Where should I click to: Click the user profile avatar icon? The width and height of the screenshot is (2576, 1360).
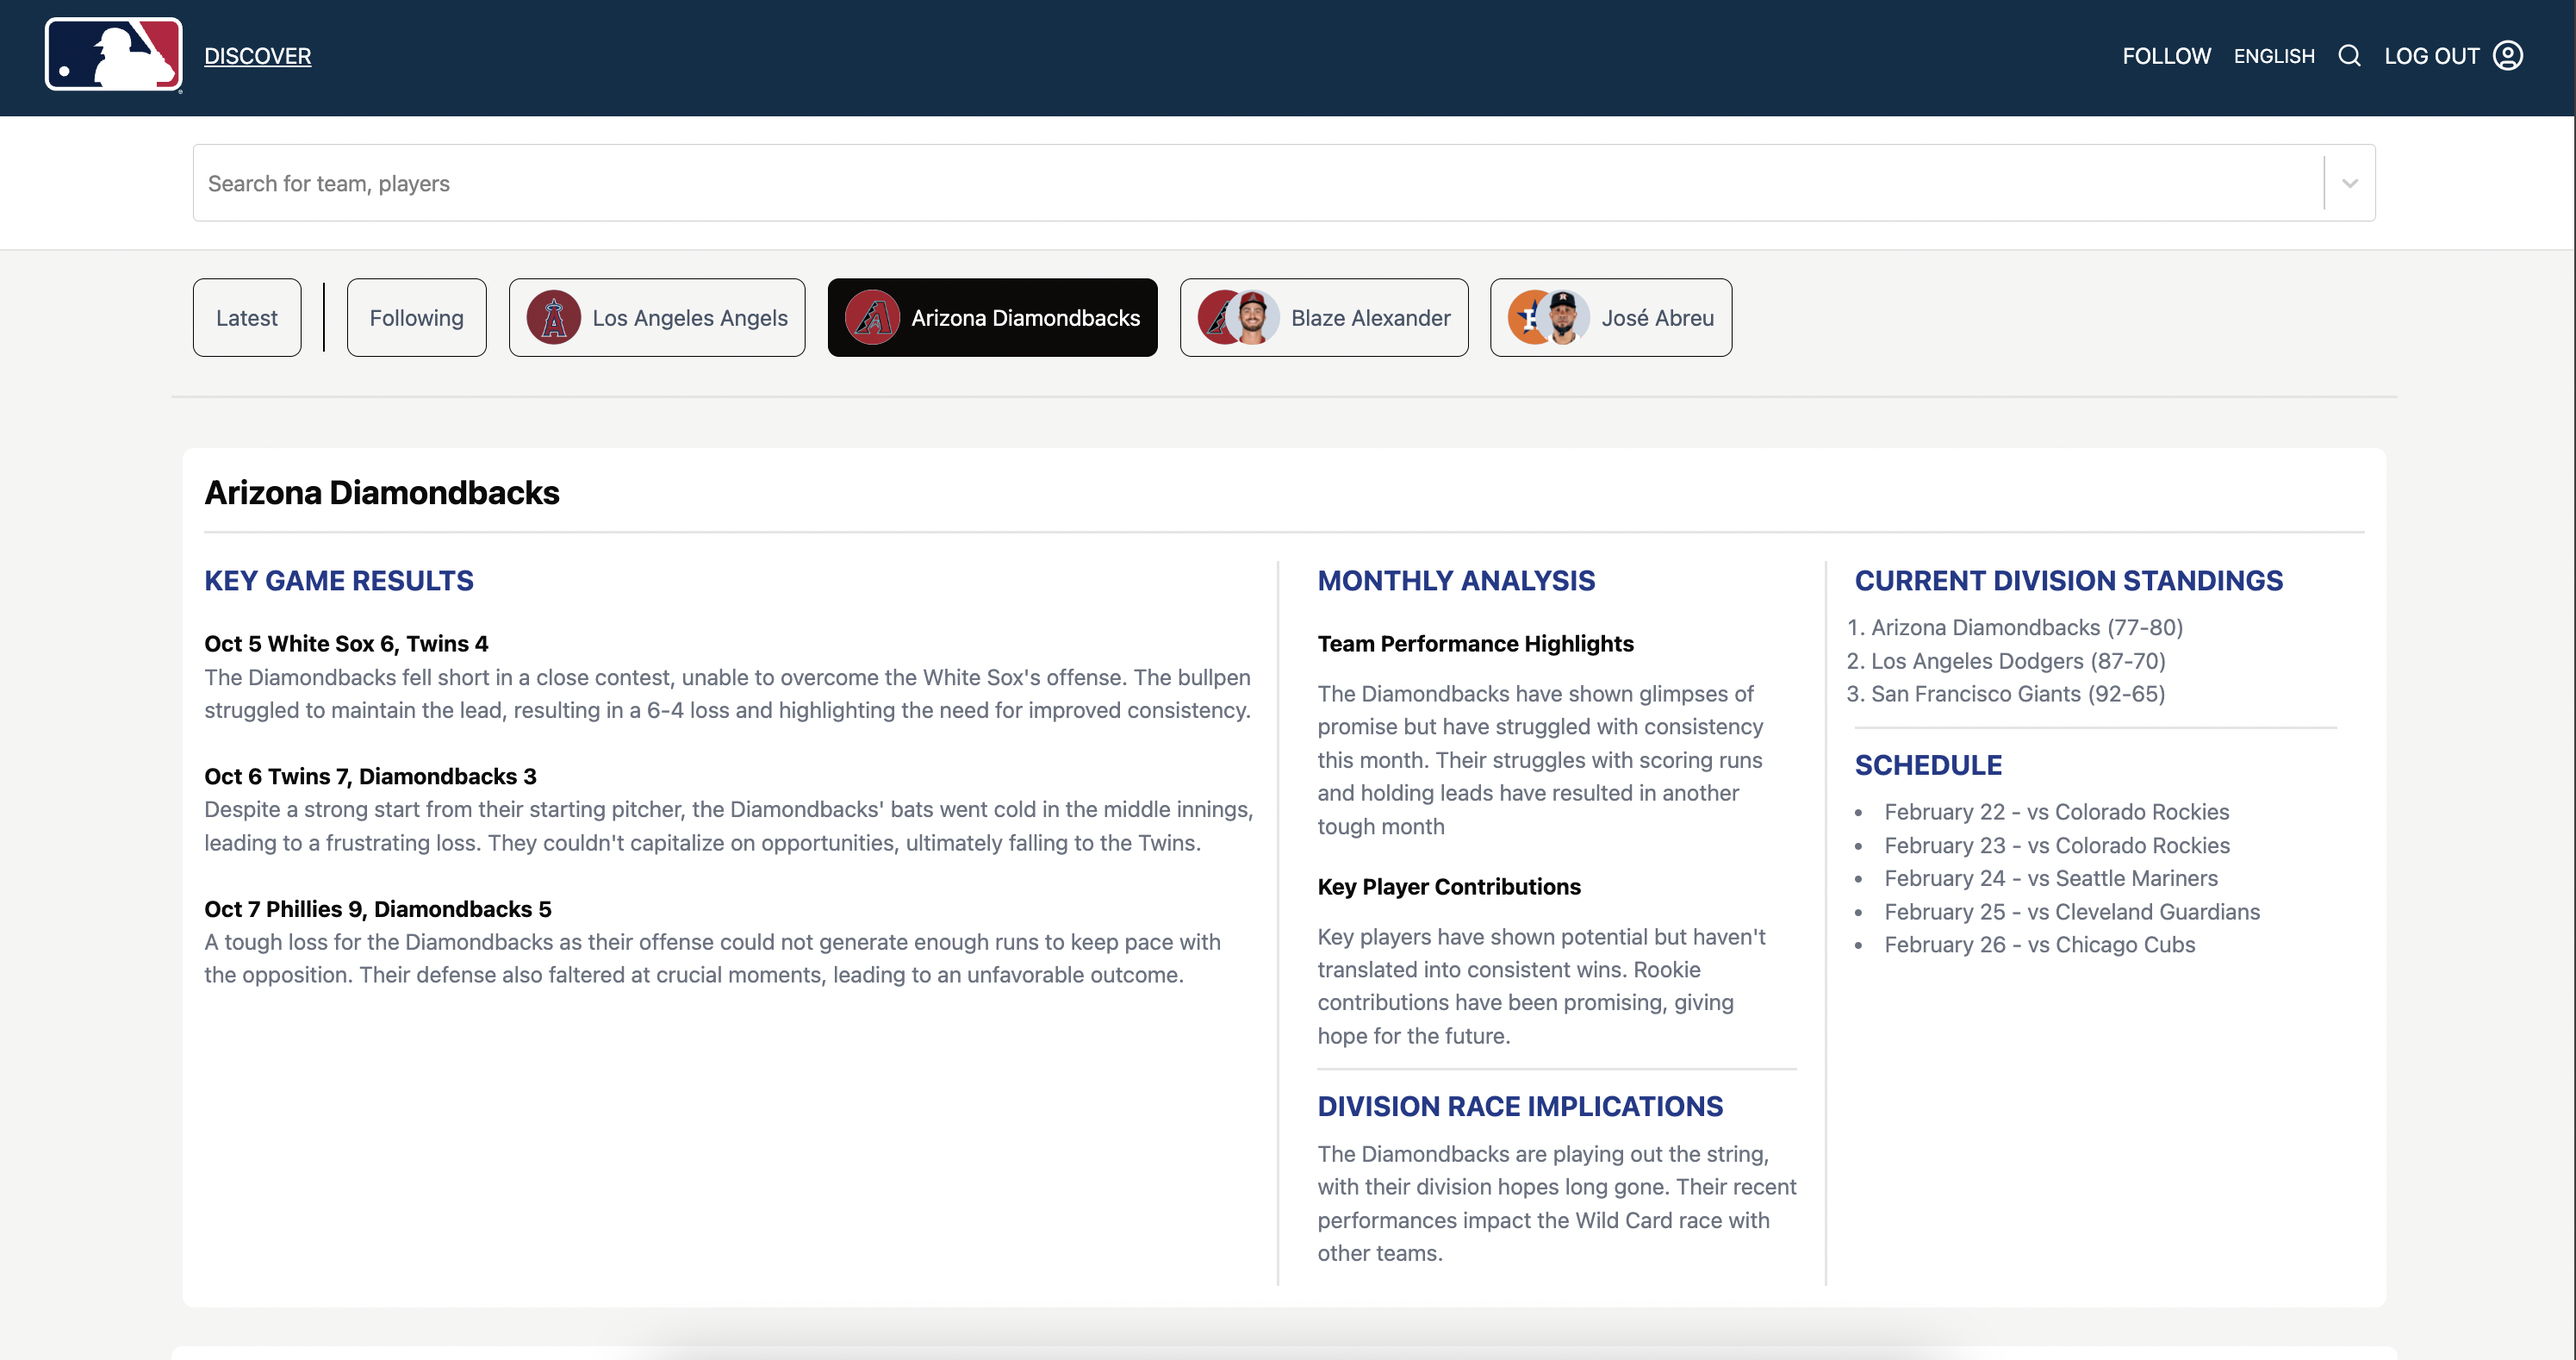click(2508, 56)
